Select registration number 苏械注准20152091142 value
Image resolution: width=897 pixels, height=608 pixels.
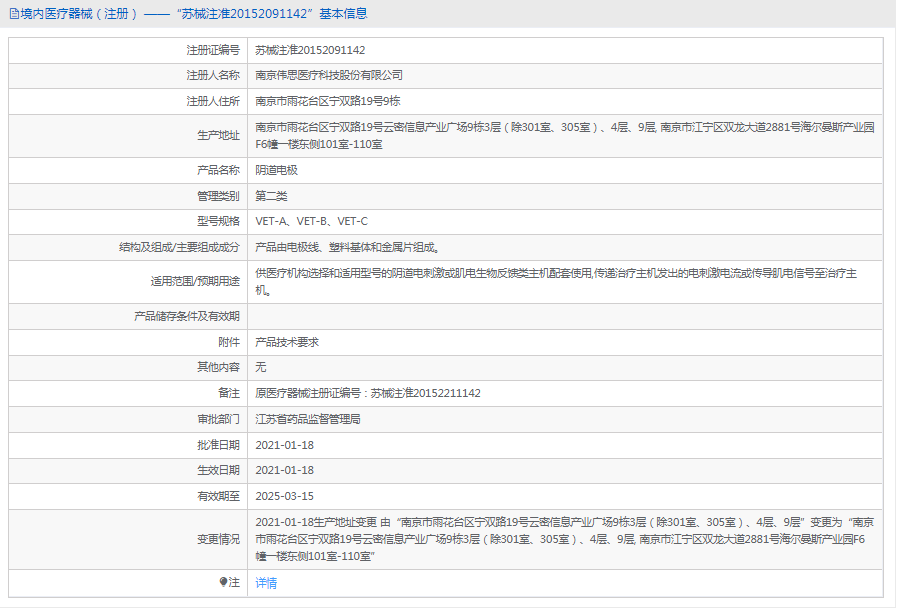(310, 50)
